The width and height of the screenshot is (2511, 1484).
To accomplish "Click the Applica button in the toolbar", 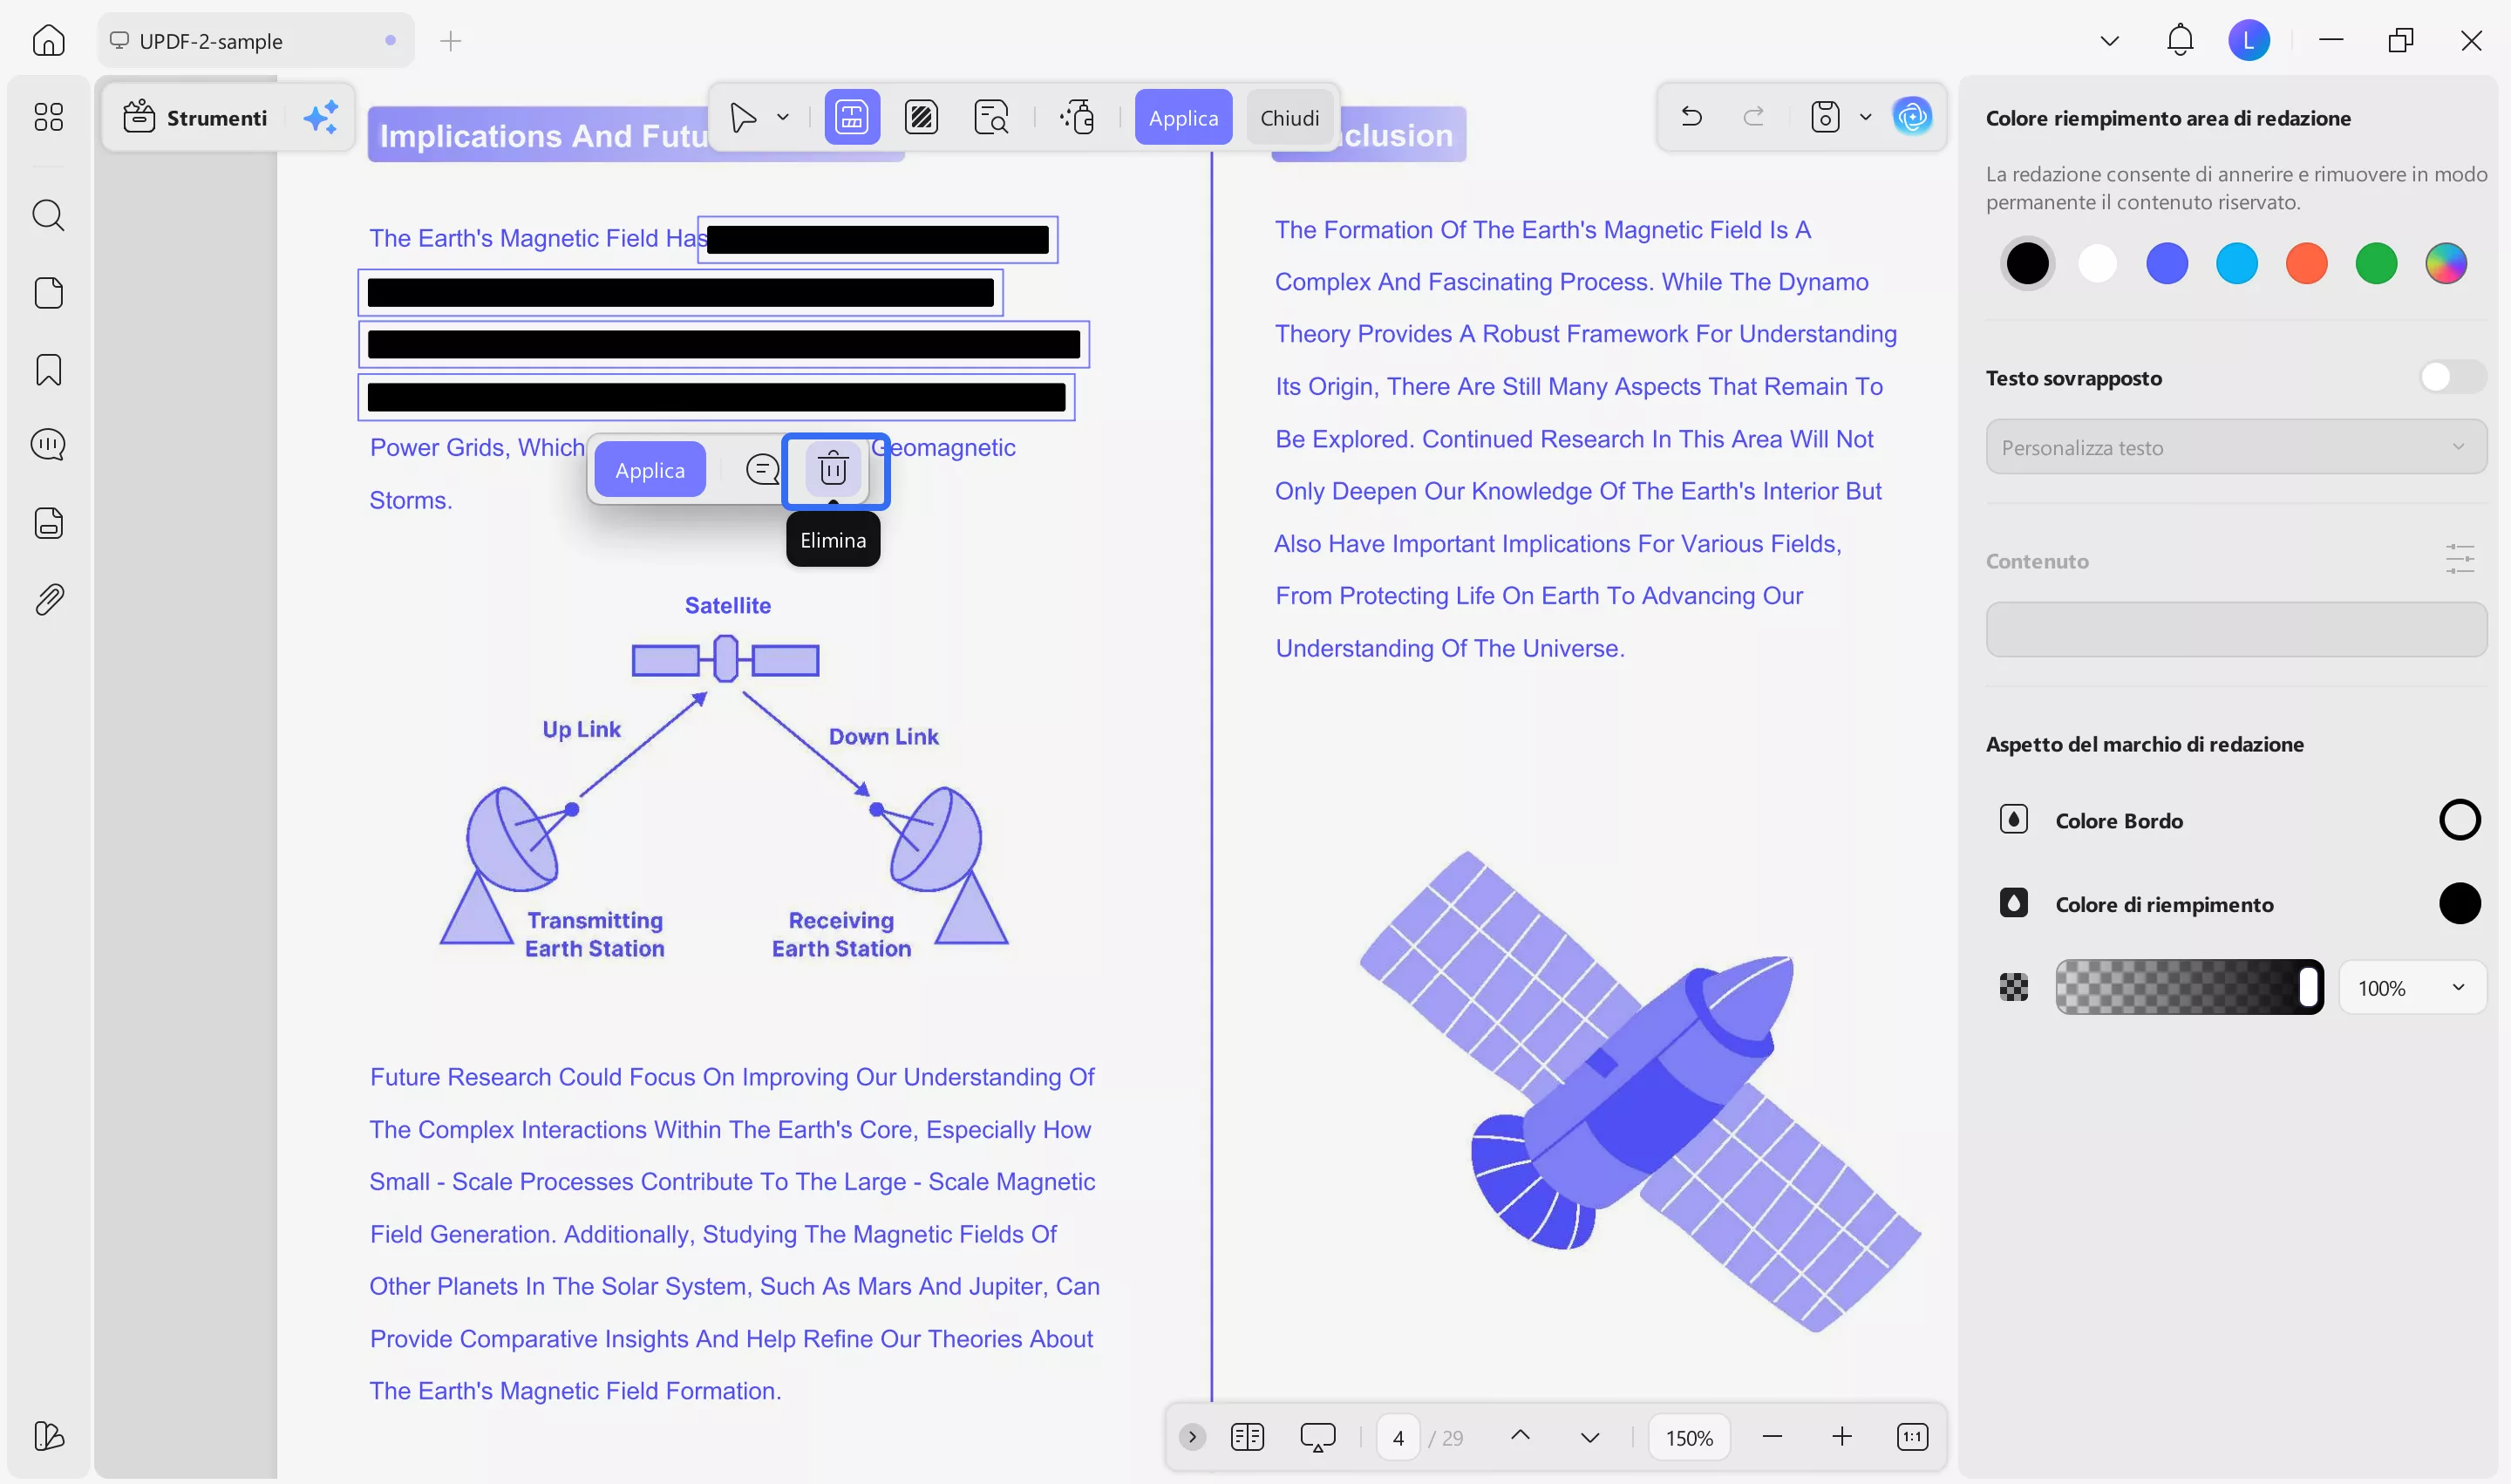I will 1184,116.
